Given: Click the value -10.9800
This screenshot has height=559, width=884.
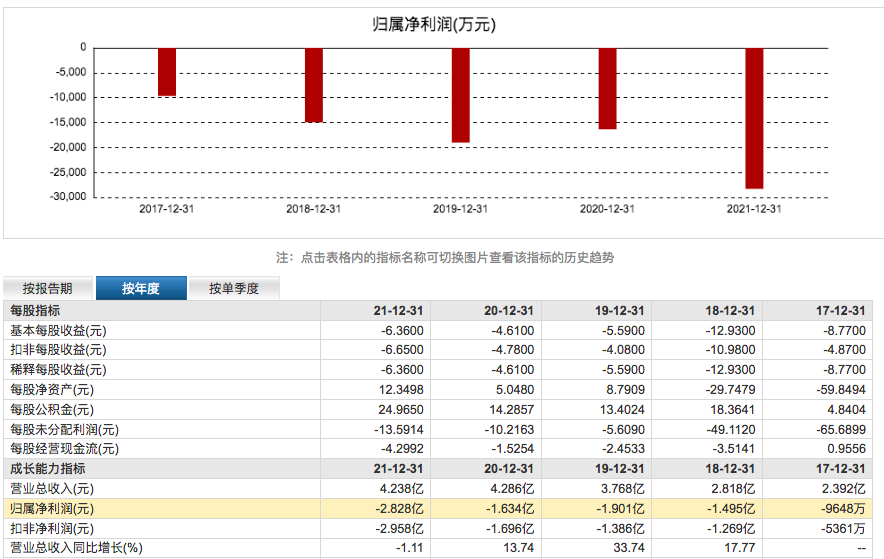Looking at the screenshot, I should [730, 349].
